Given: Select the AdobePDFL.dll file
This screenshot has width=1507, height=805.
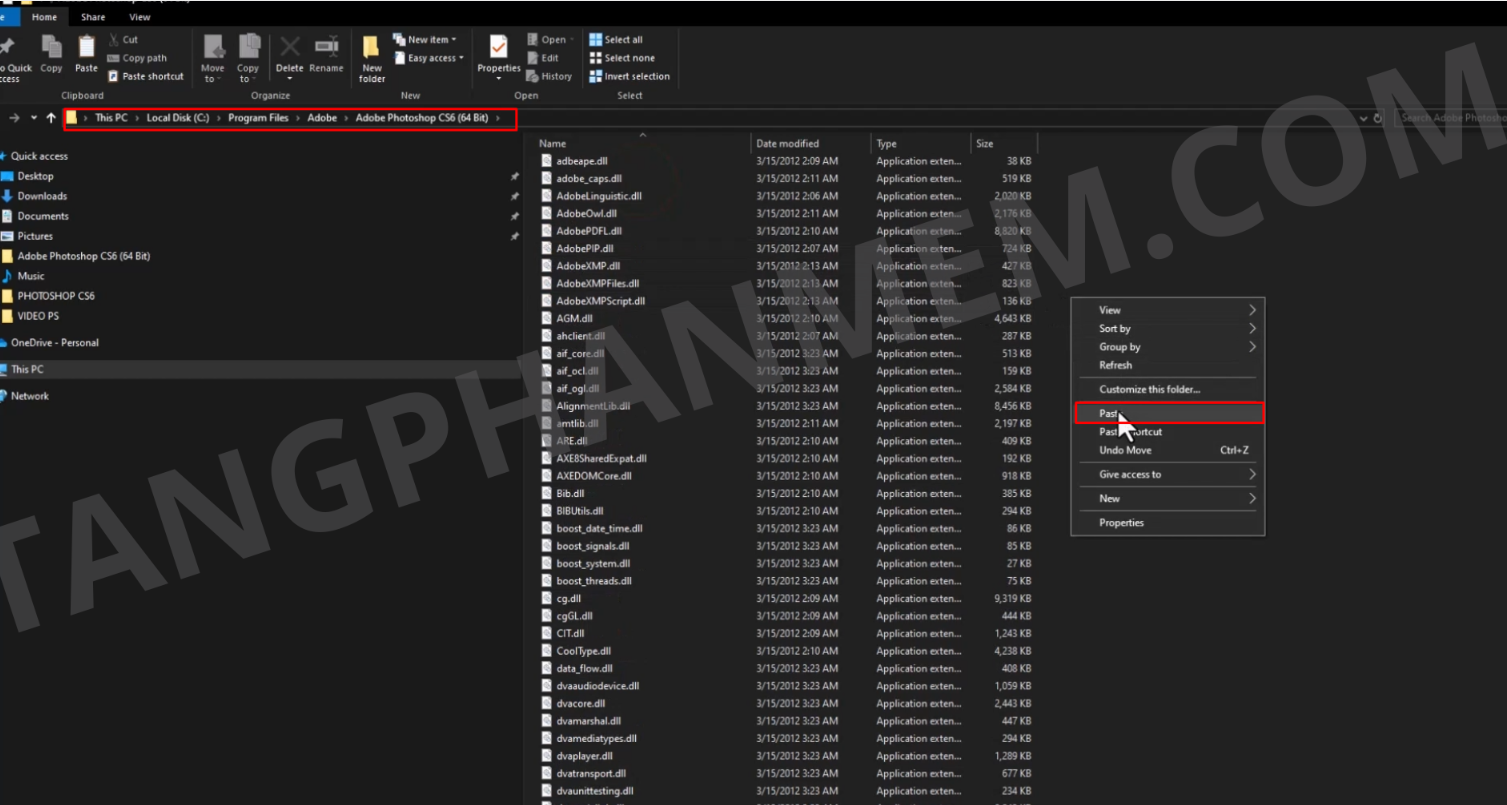Looking at the screenshot, I should (589, 231).
